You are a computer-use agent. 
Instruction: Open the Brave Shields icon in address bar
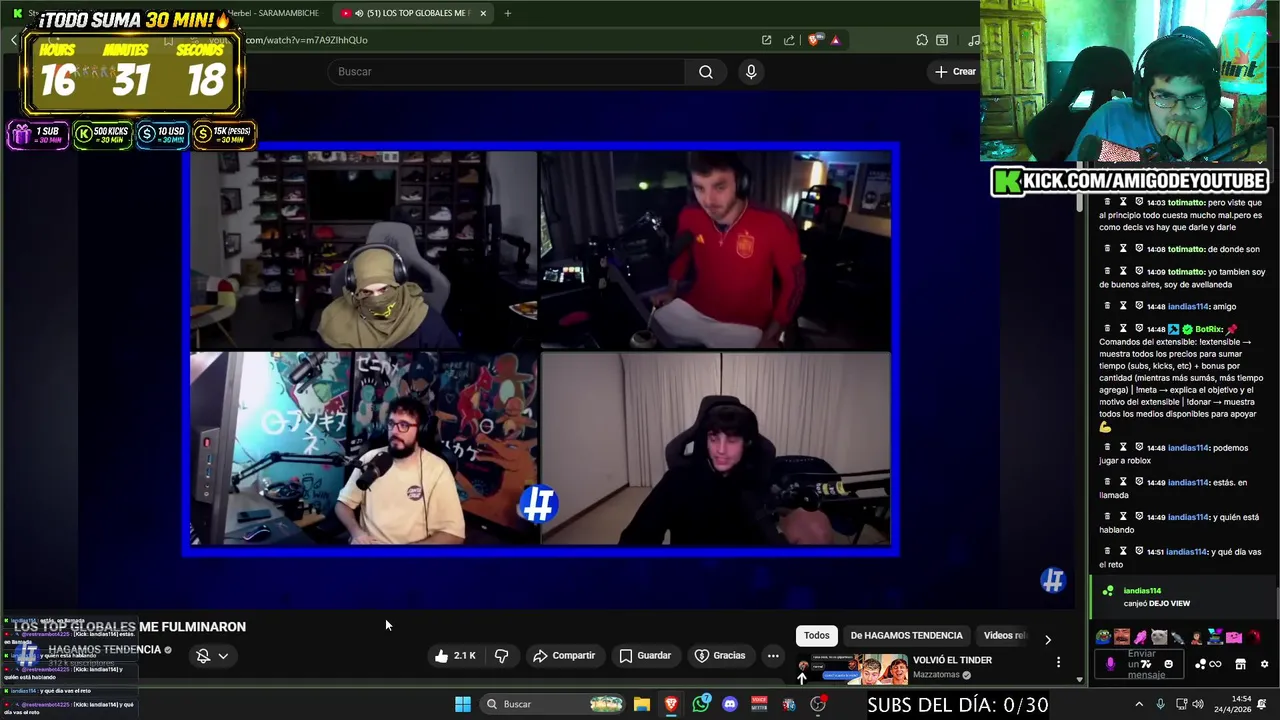[x=815, y=40]
